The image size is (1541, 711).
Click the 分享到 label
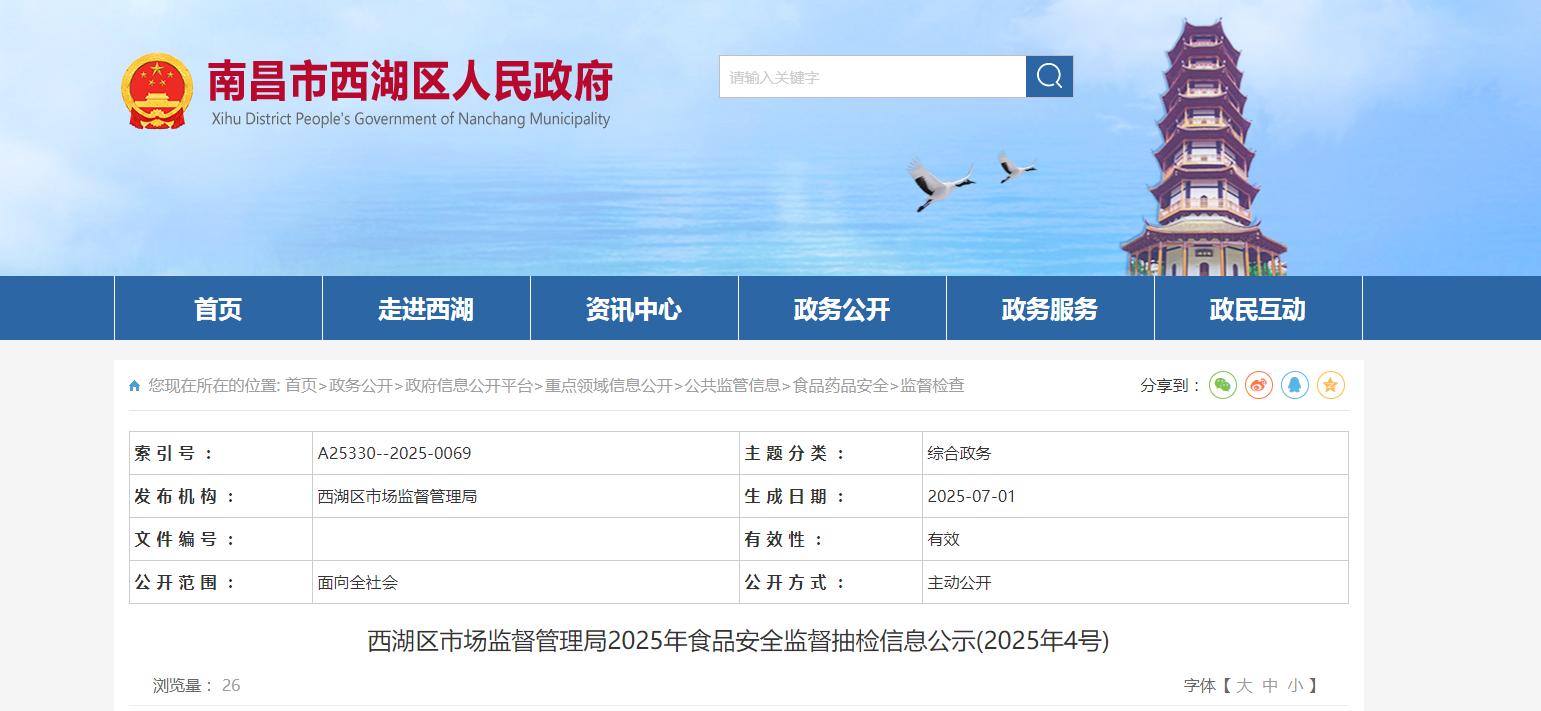click(1170, 386)
